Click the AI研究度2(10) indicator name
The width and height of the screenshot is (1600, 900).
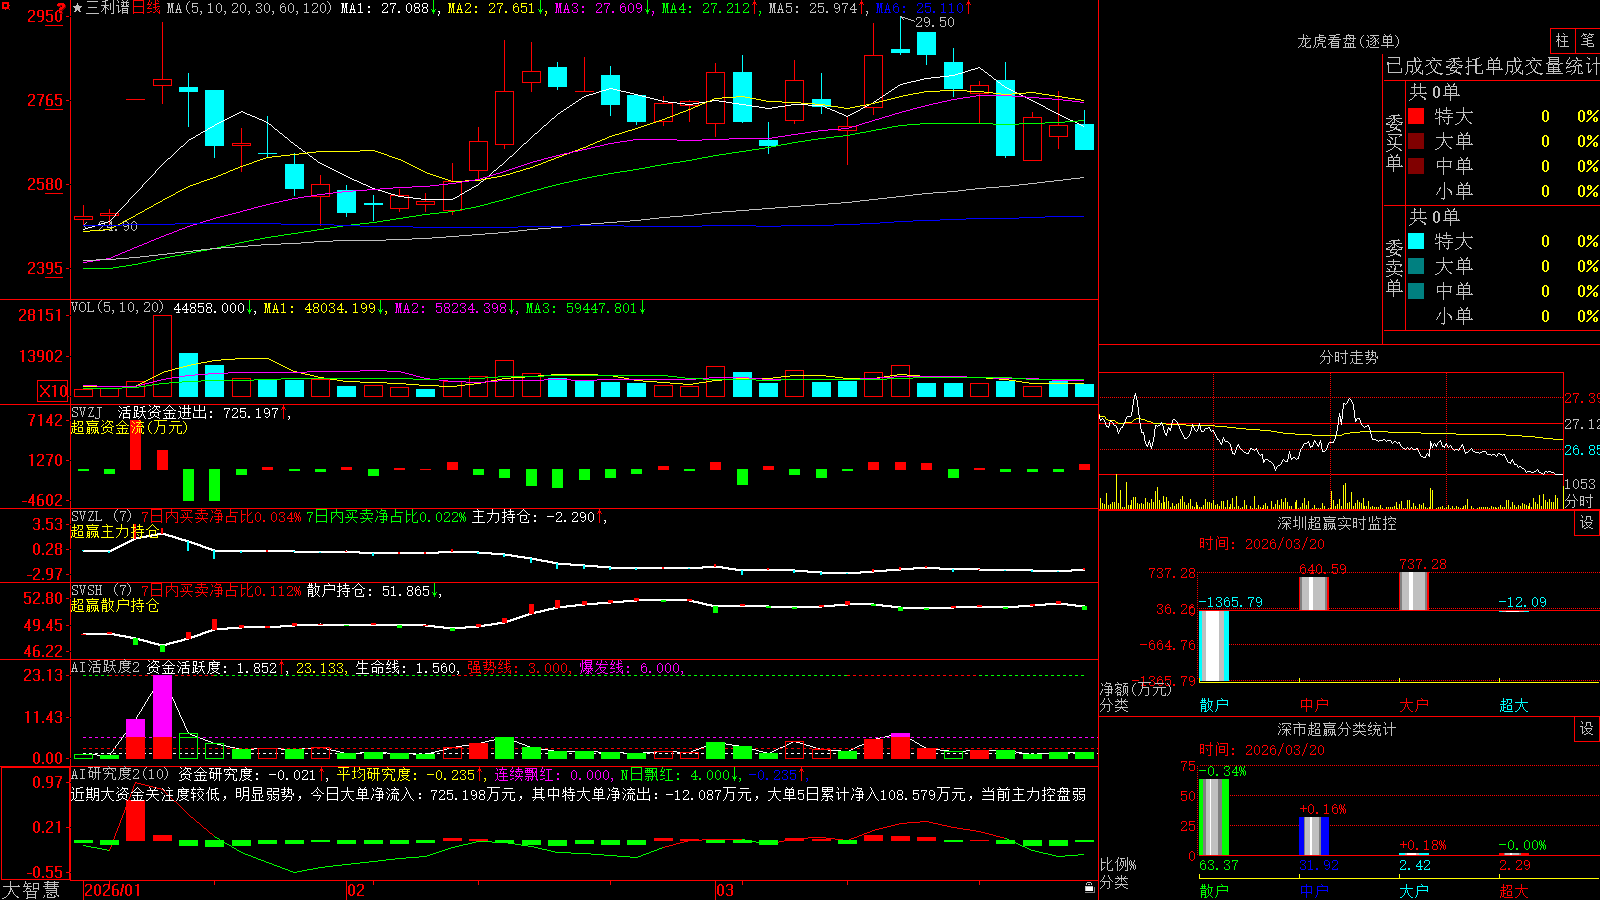(121, 774)
